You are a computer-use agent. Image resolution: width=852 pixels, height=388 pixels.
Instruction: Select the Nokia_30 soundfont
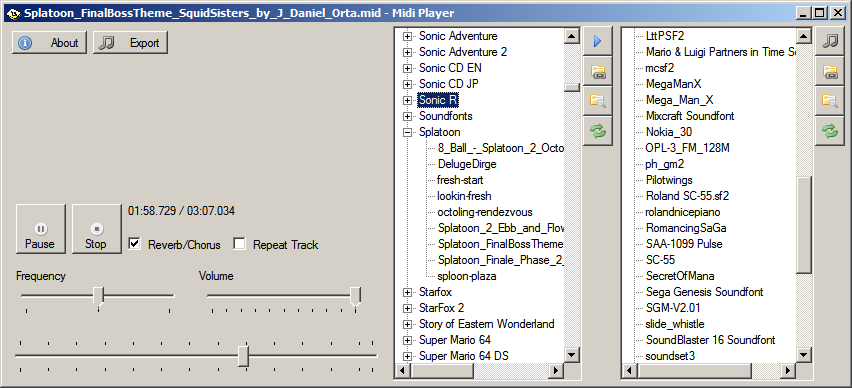point(669,132)
